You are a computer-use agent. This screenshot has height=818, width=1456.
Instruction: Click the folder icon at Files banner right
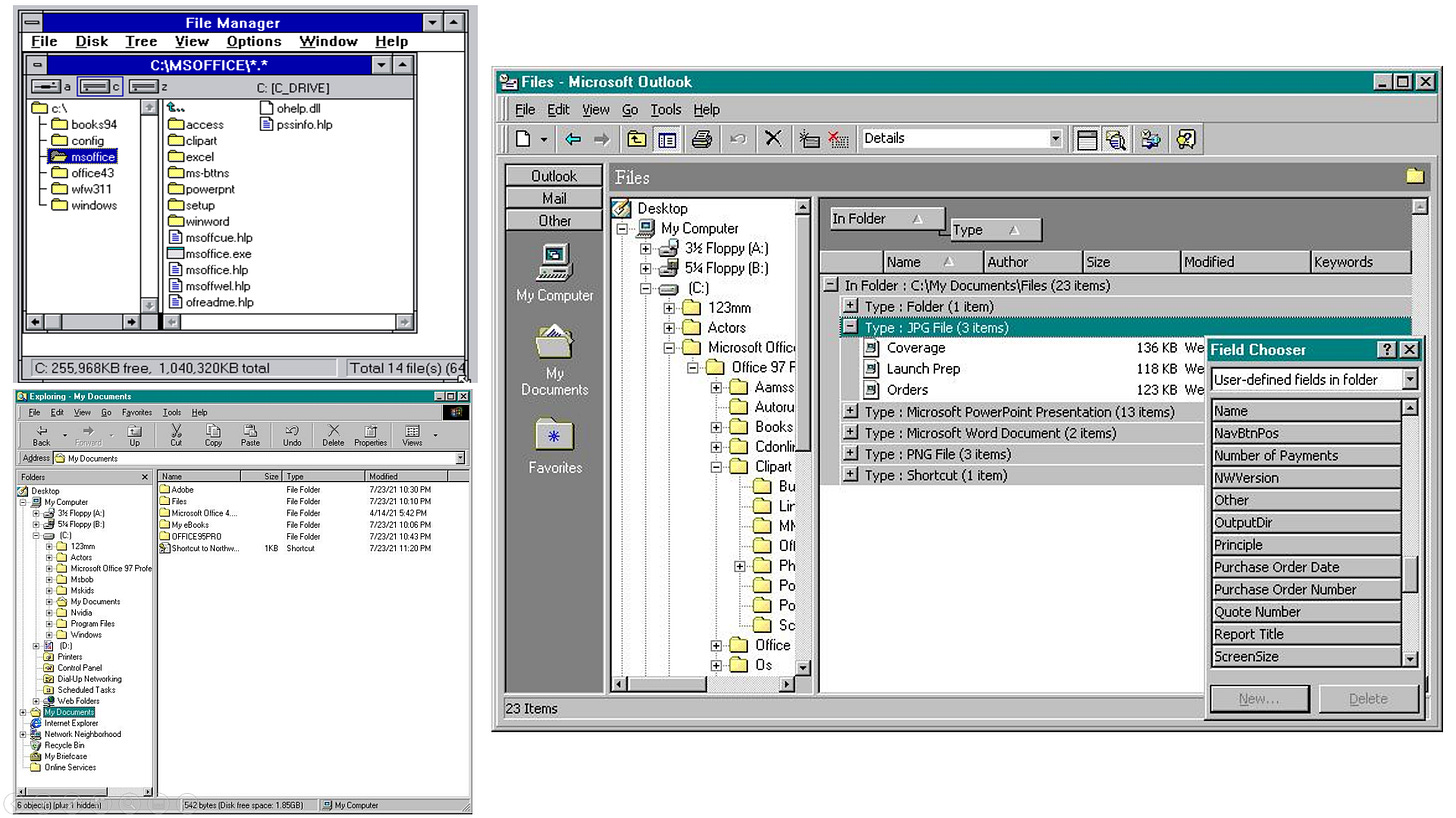[x=1415, y=176]
